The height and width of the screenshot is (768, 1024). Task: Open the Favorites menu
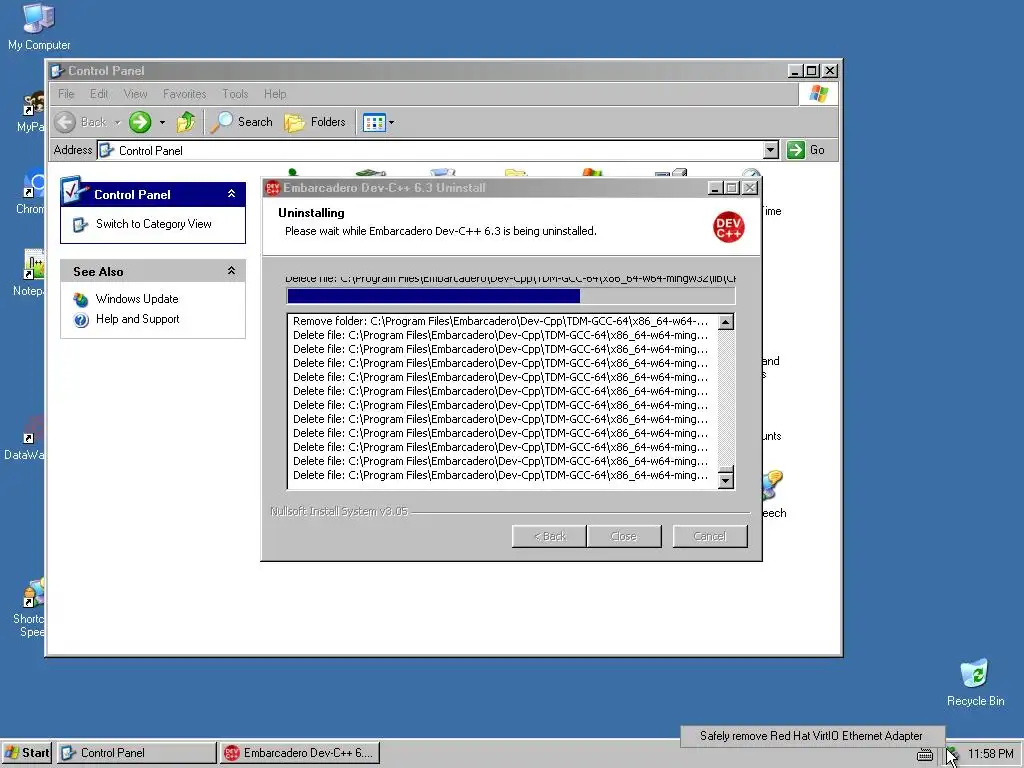point(184,94)
